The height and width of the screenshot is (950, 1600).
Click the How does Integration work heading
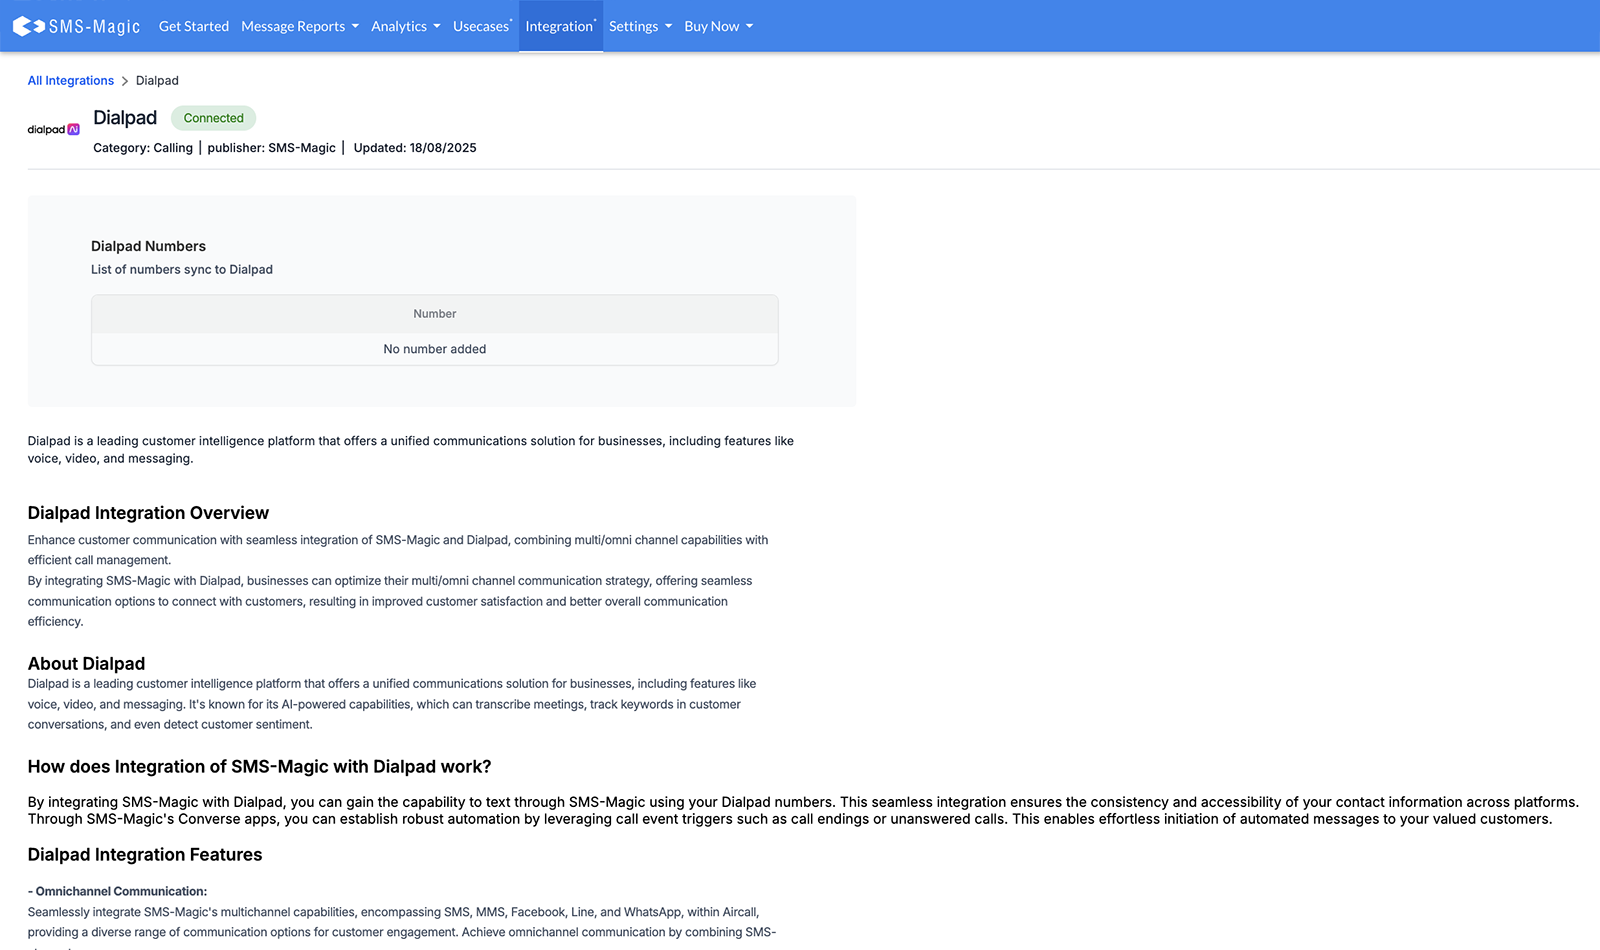pyautogui.click(x=260, y=767)
